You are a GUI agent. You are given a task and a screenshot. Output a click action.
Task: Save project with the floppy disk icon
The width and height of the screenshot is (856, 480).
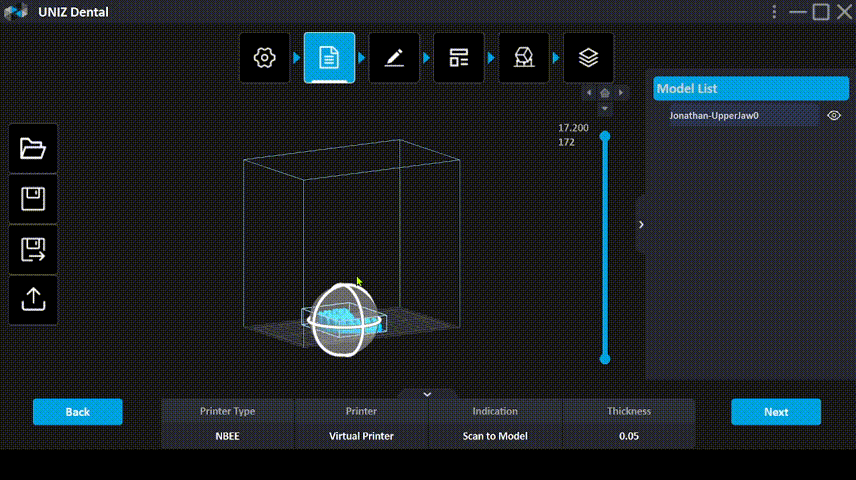pos(33,199)
